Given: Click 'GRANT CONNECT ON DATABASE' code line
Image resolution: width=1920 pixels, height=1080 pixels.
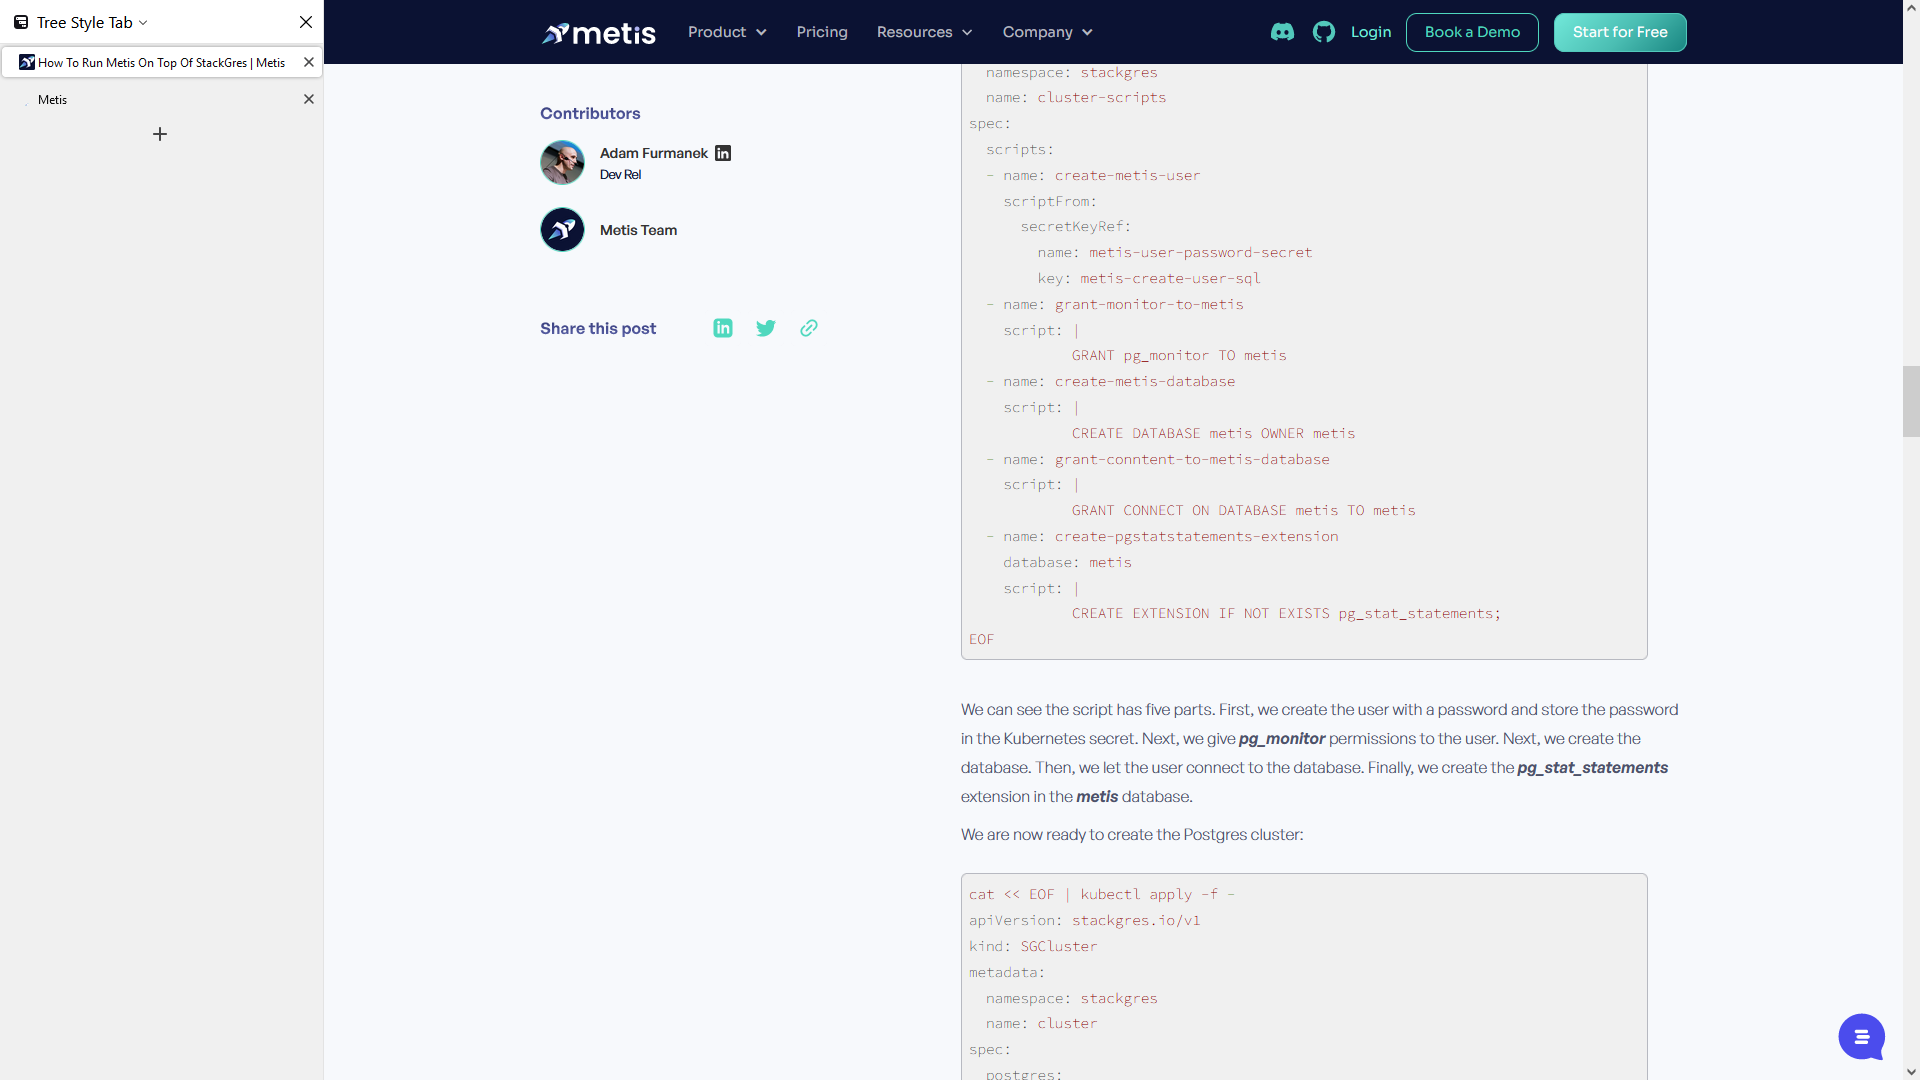Looking at the screenshot, I should 1244,510.
